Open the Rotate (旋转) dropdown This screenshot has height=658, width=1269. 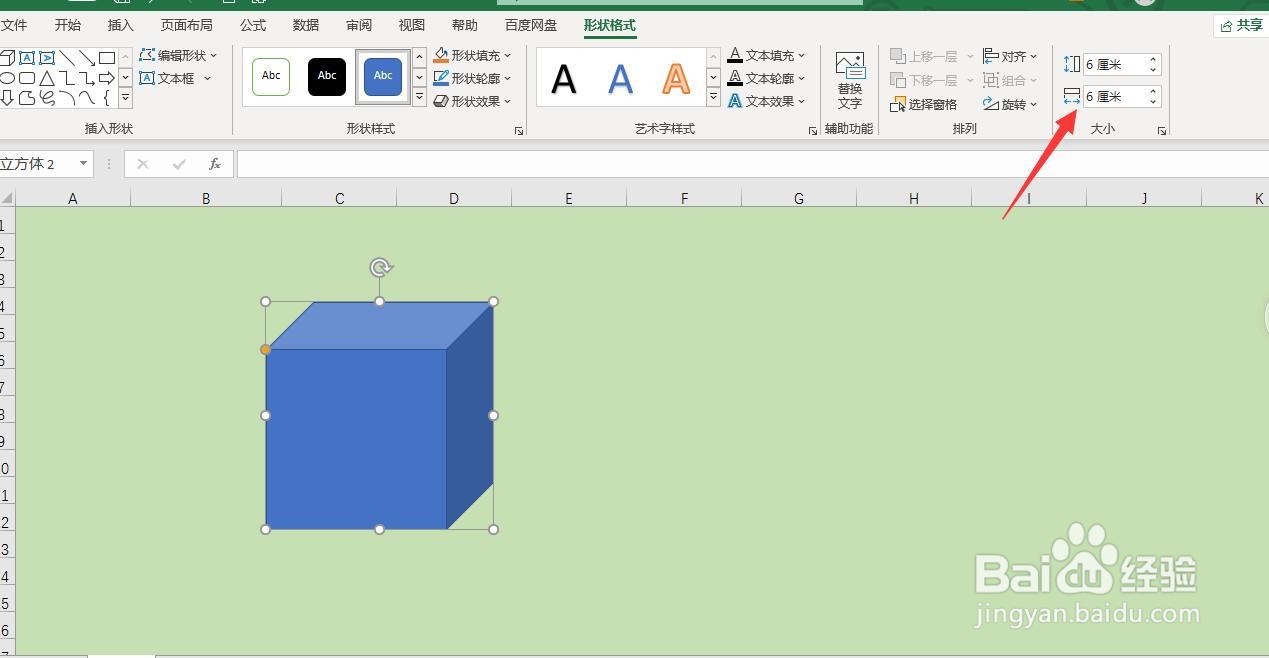tap(1010, 104)
